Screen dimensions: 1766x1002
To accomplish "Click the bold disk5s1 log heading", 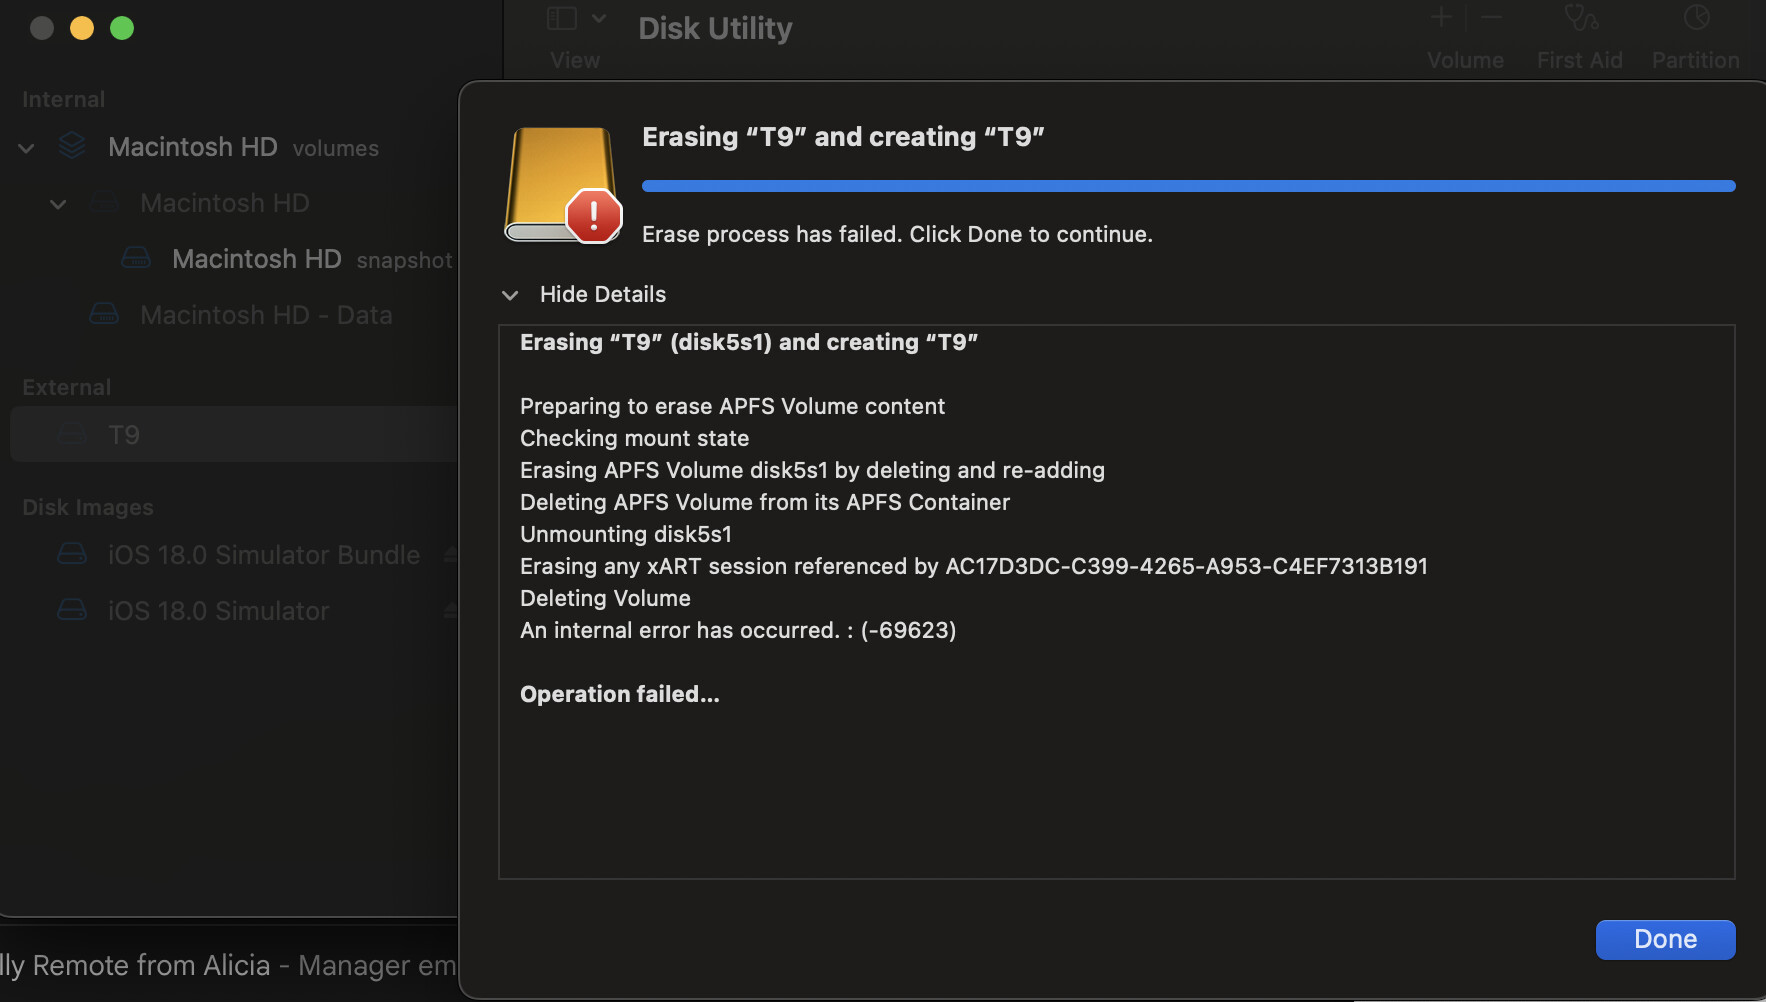I will [x=749, y=342].
